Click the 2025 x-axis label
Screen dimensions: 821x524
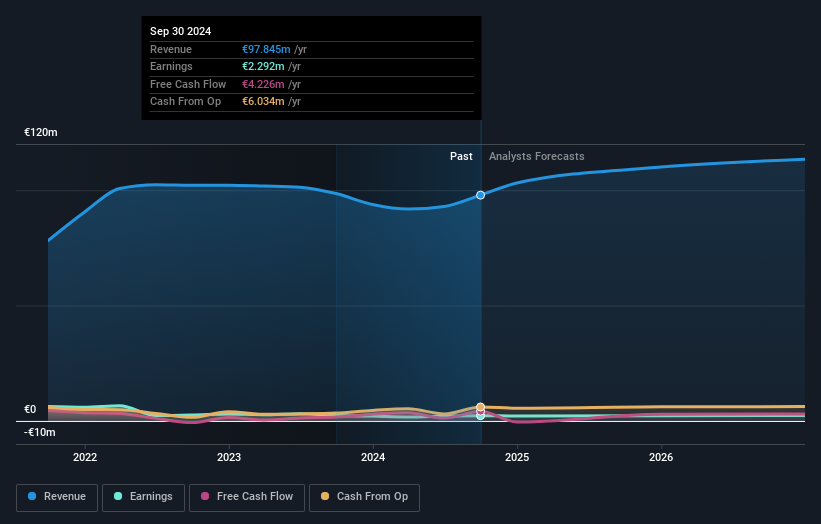click(x=517, y=458)
